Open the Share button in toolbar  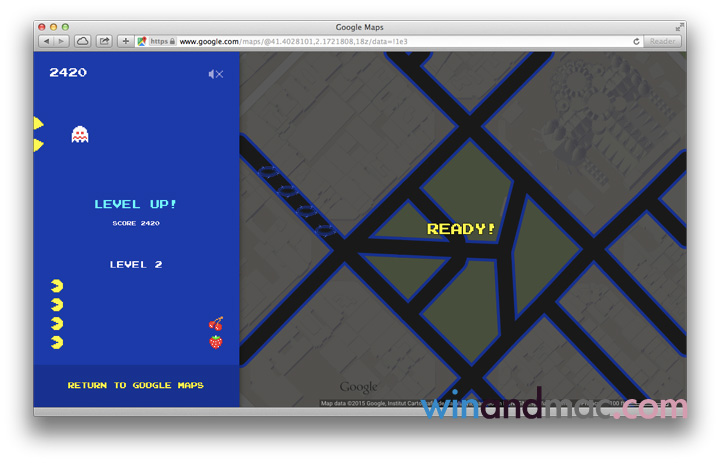(104, 41)
